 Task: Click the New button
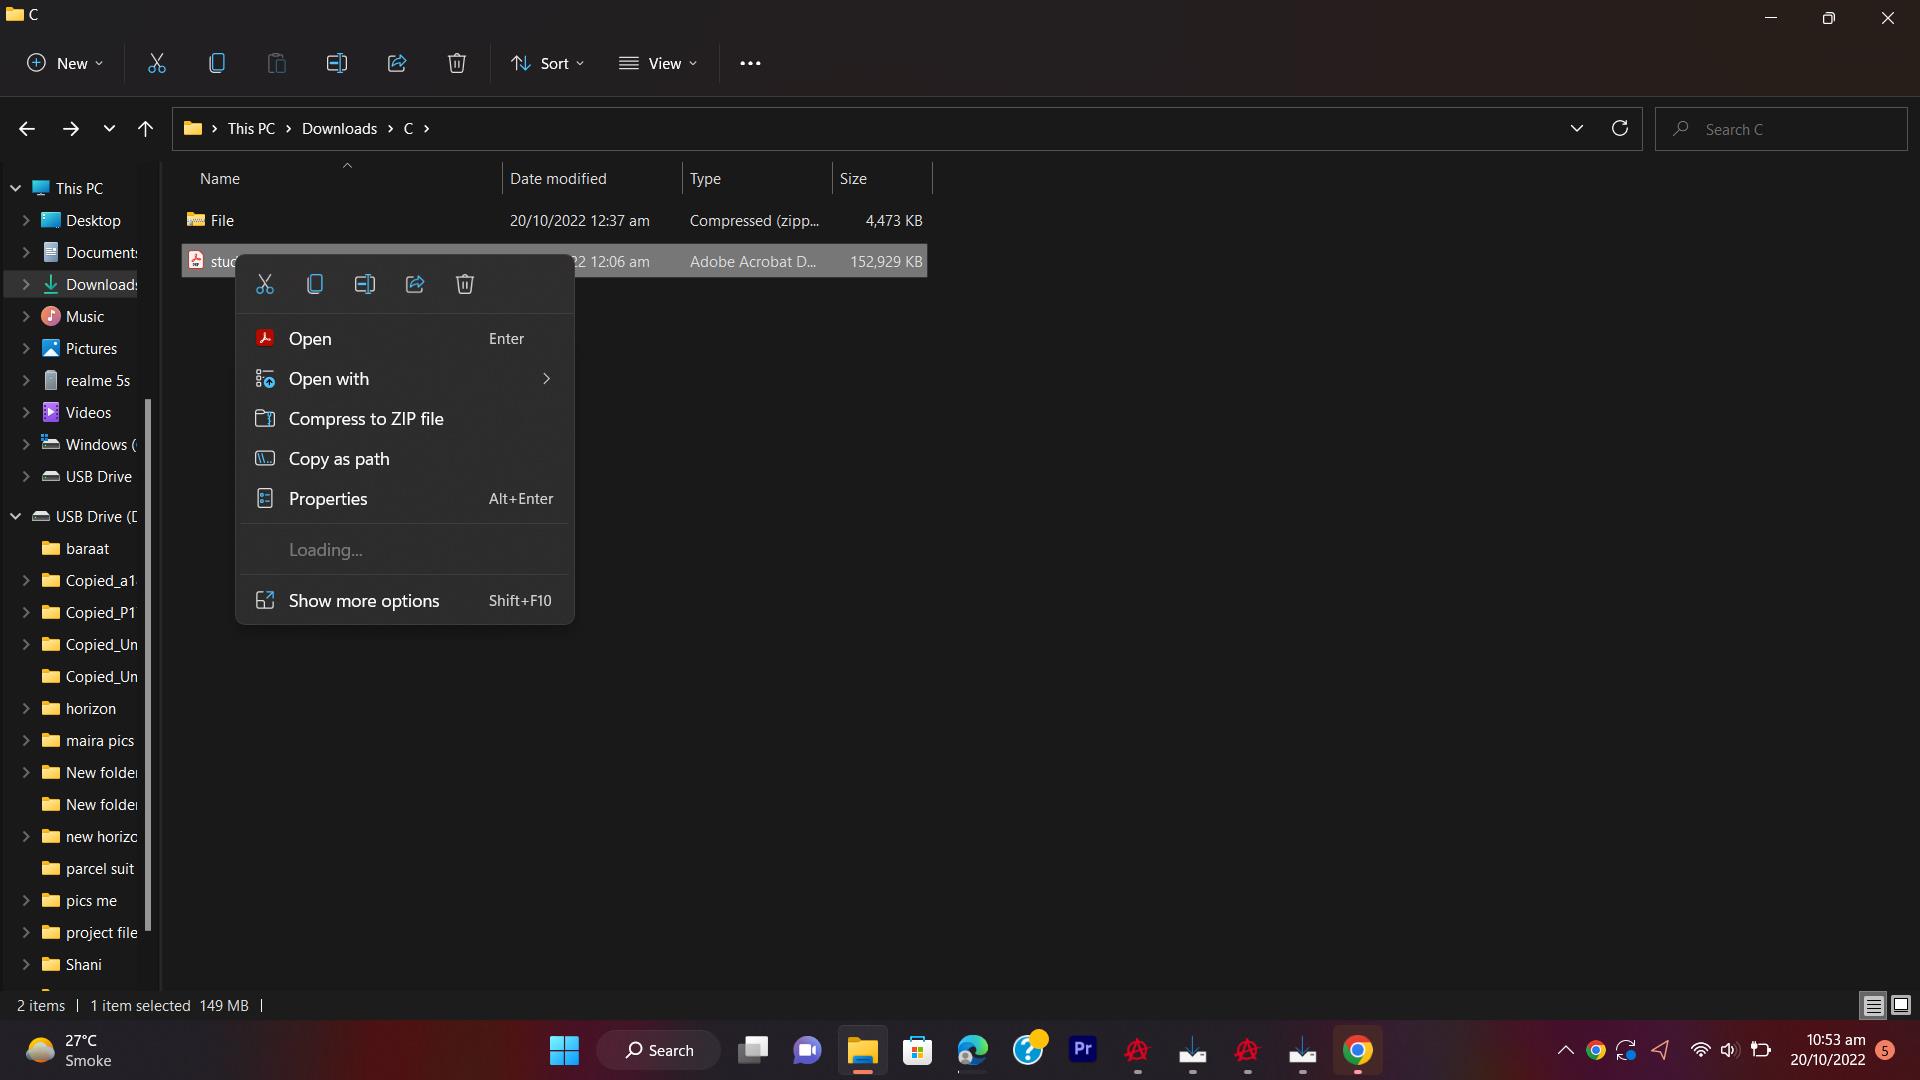65,63
